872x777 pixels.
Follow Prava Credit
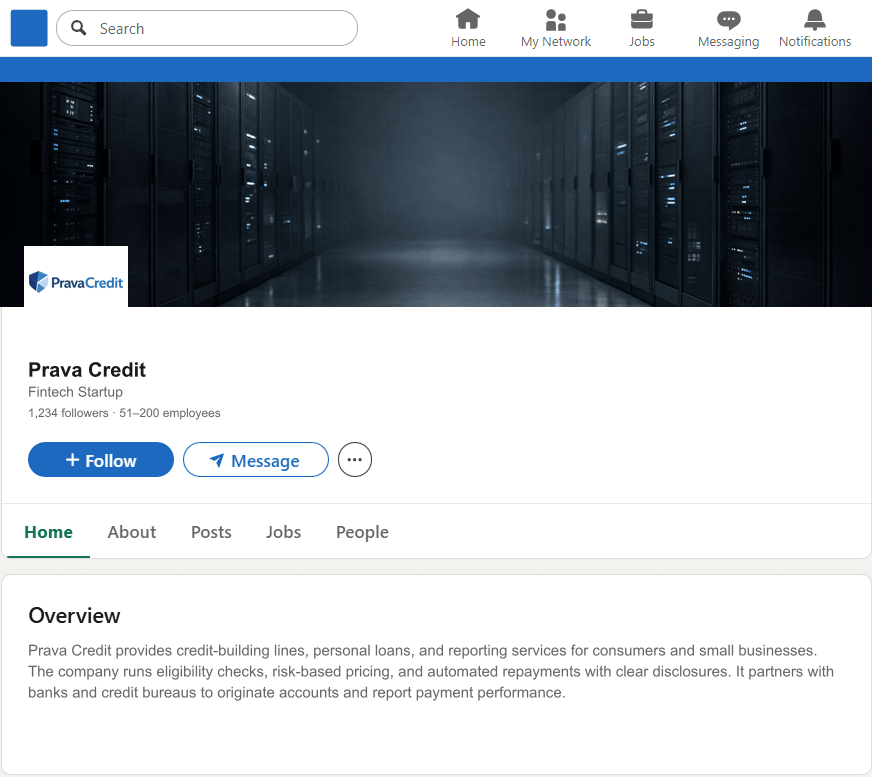point(101,459)
